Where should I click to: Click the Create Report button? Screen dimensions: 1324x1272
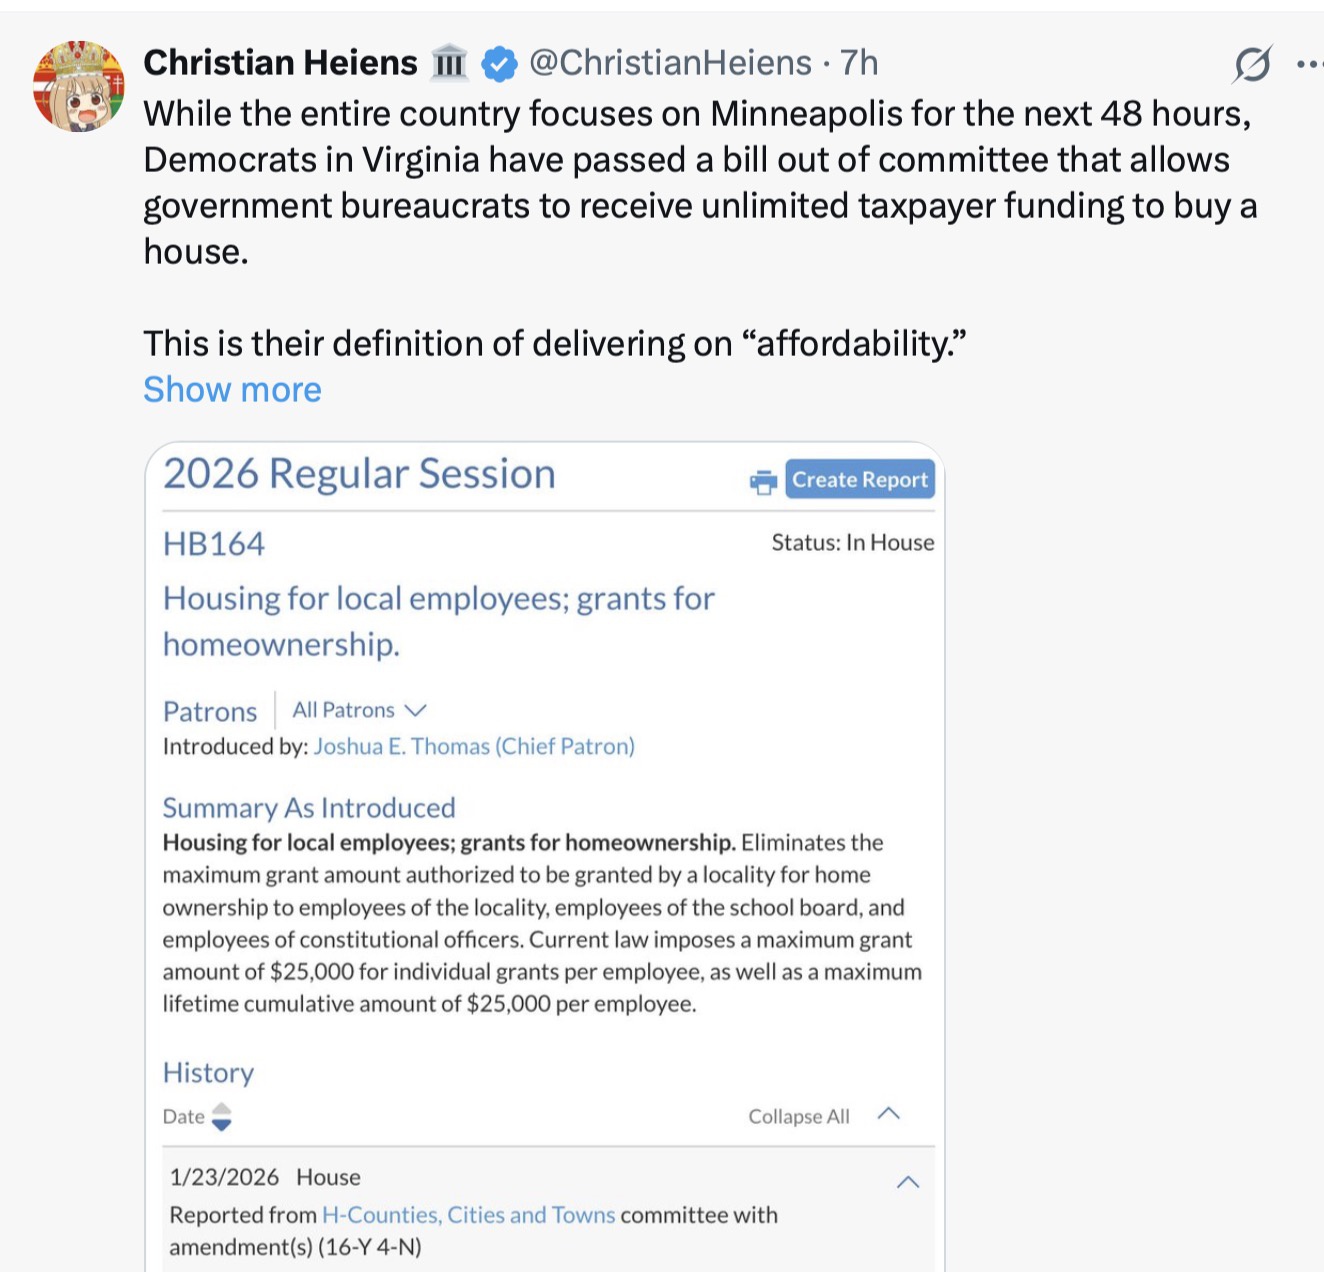pyautogui.click(x=859, y=479)
